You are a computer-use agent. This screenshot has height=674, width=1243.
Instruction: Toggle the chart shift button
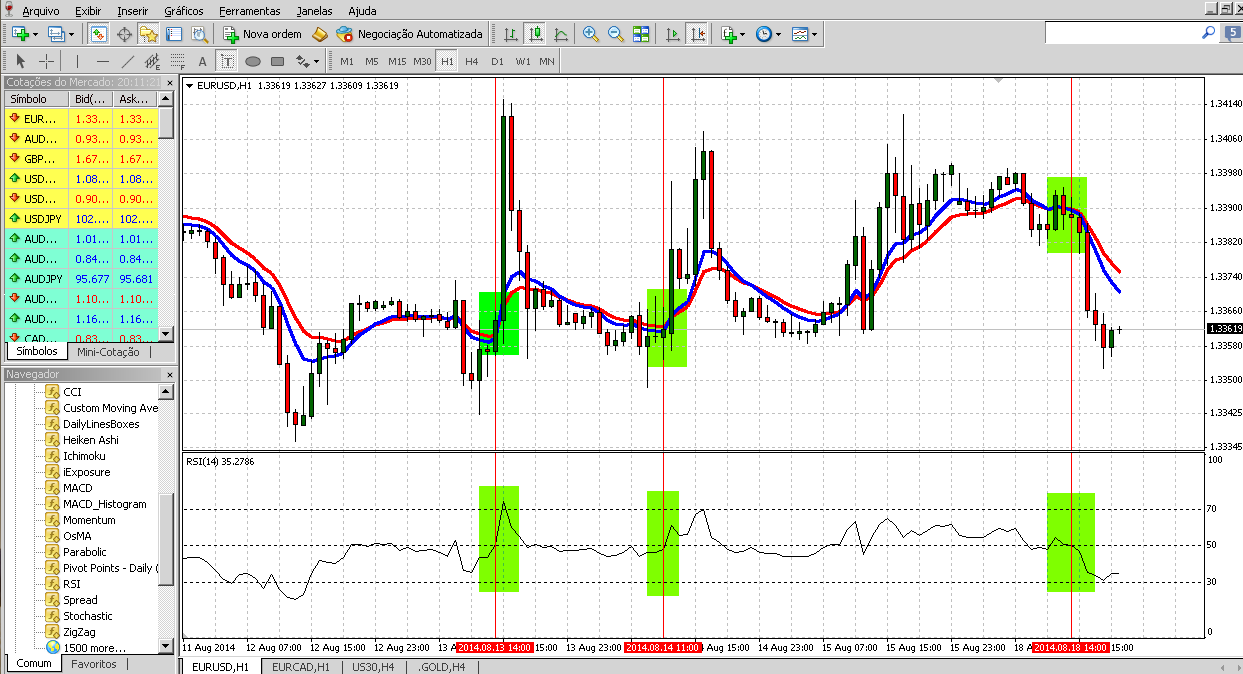click(697, 34)
